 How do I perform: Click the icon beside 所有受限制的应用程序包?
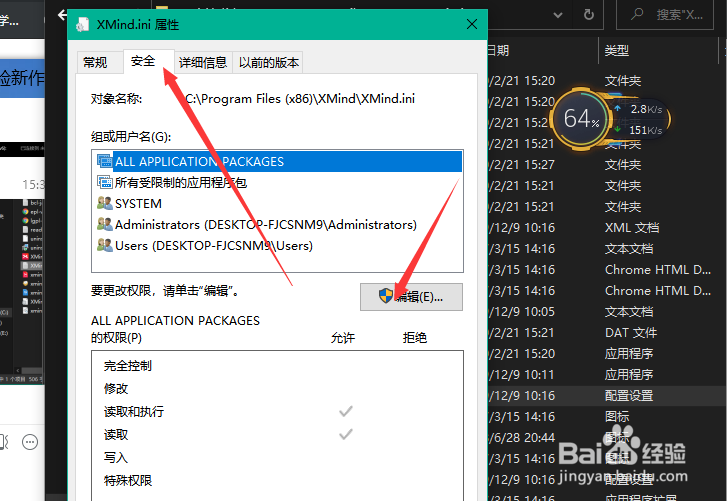104,182
